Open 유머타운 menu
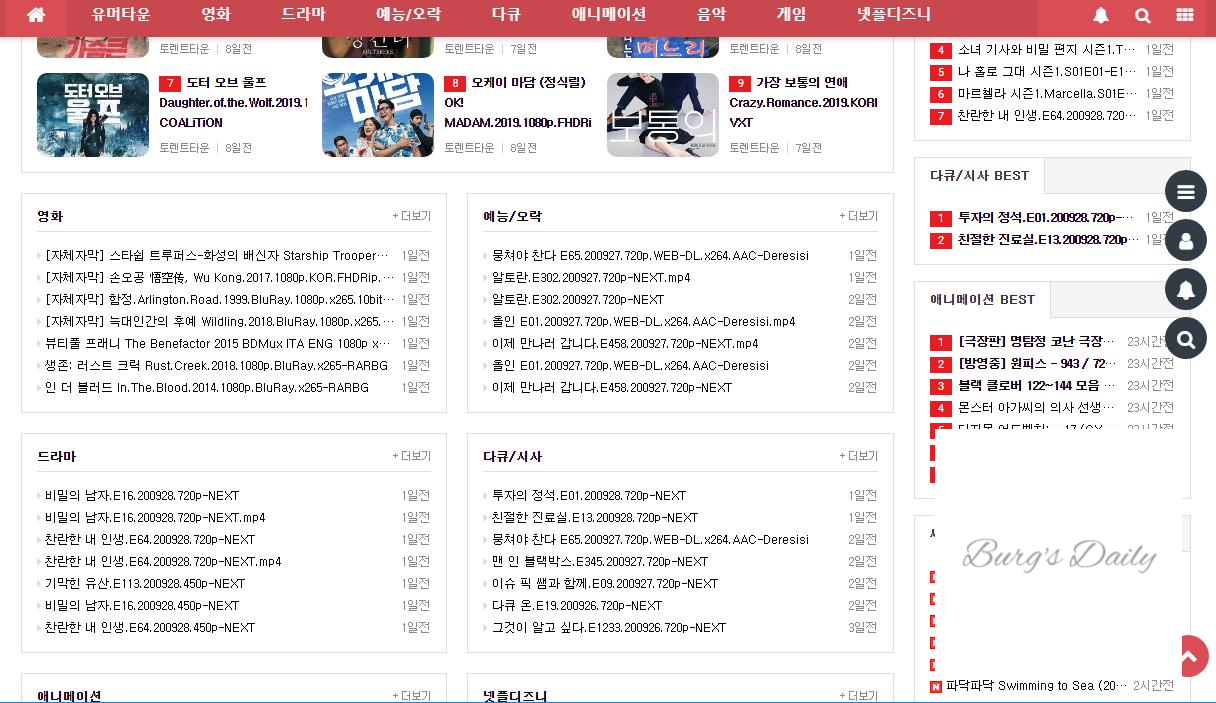The width and height of the screenshot is (1216, 703). pos(121,14)
